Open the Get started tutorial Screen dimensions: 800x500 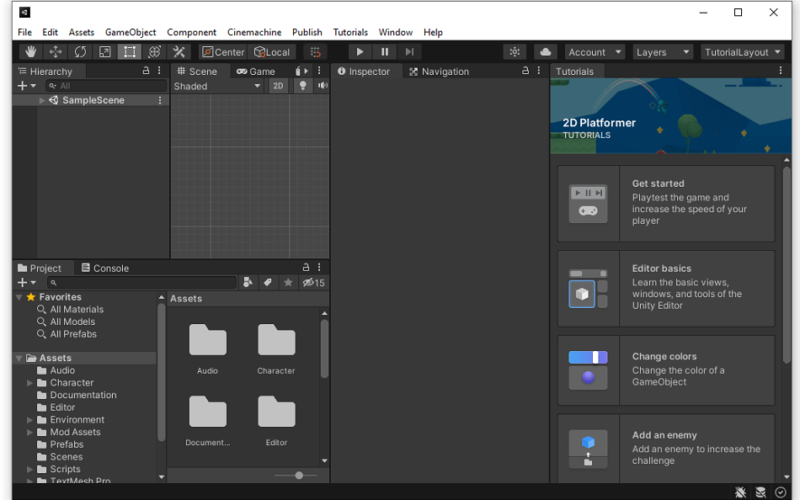pos(666,204)
